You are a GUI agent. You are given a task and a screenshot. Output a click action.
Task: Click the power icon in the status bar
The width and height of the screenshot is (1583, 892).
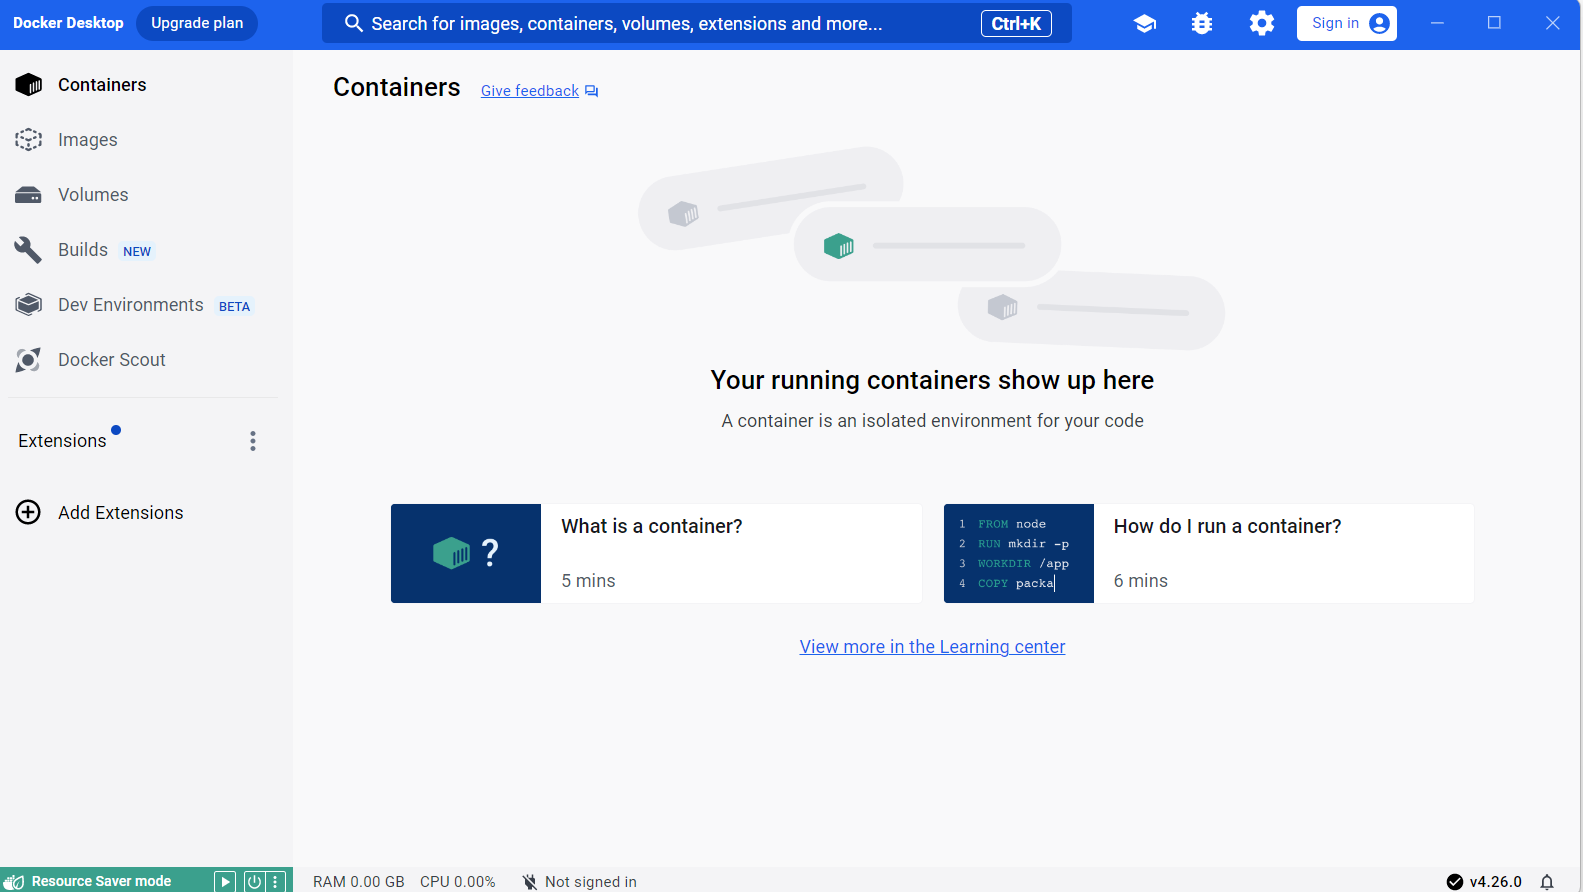254,881
